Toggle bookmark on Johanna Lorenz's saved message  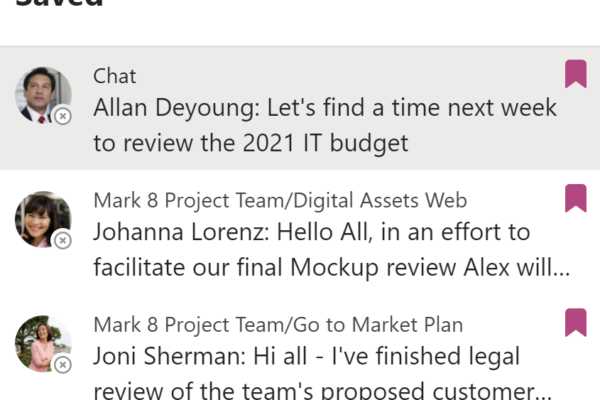click(576, 198)
